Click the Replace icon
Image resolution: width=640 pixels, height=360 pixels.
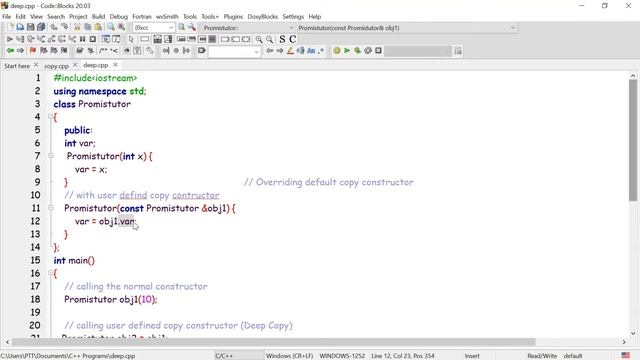[121, 27]
